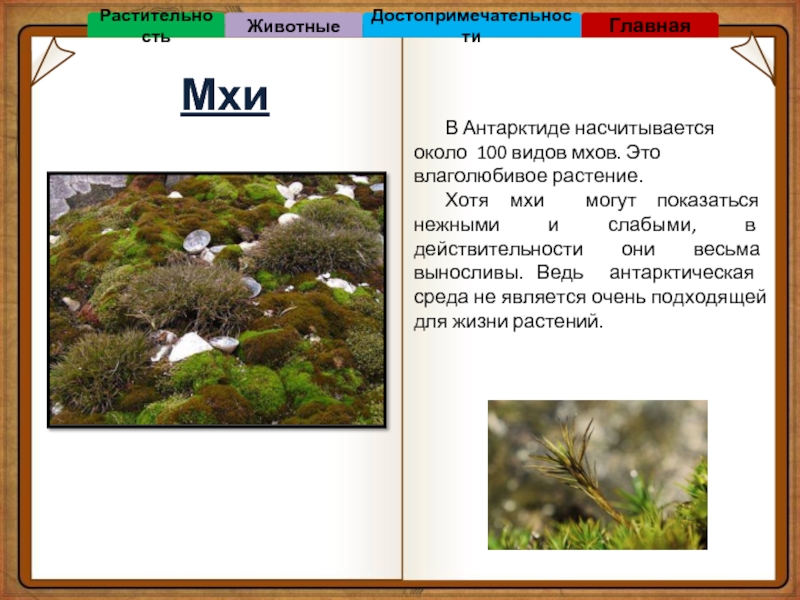
Task: Click the text 'около 100 видов мхов'
Action: click(x=516, y=152)
